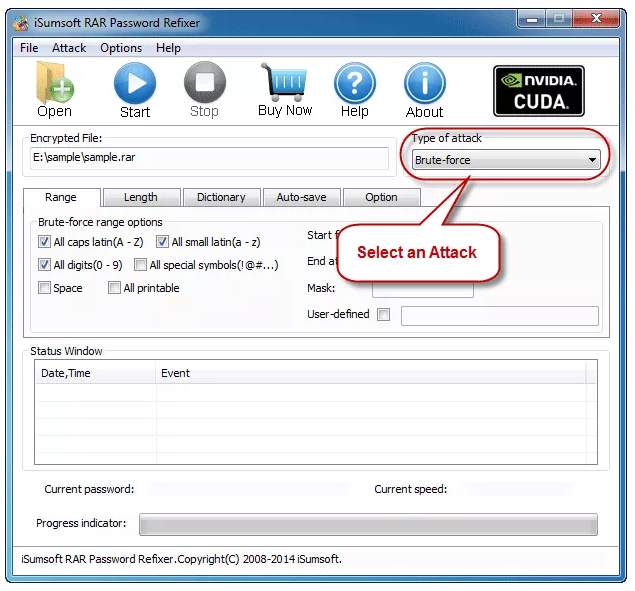Close the iSumsoft RAR Password Refixer window
Image resolution: width=635 pixels, height=591 pixels.
point(596,18)
